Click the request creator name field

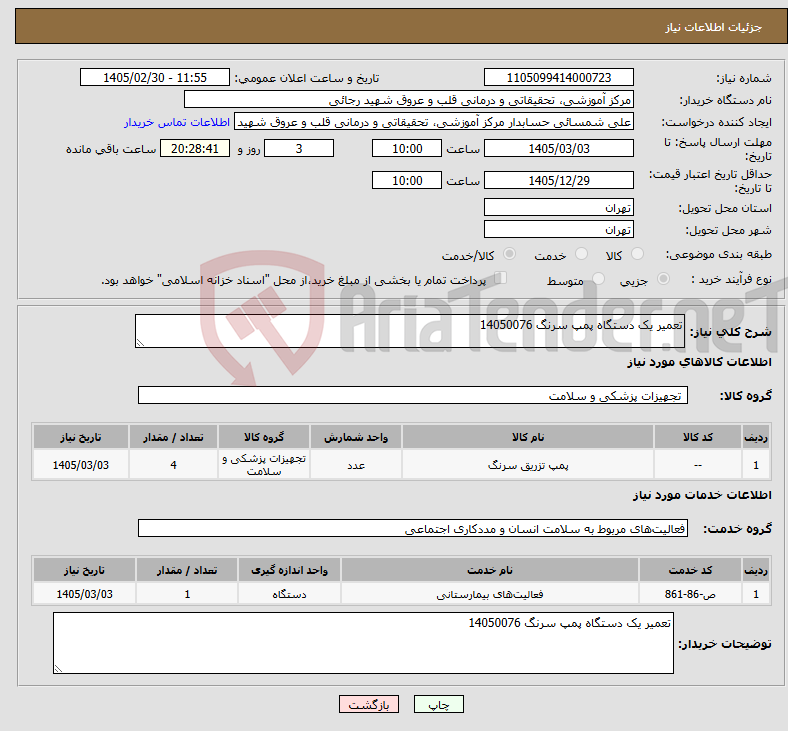pos(434,122)
